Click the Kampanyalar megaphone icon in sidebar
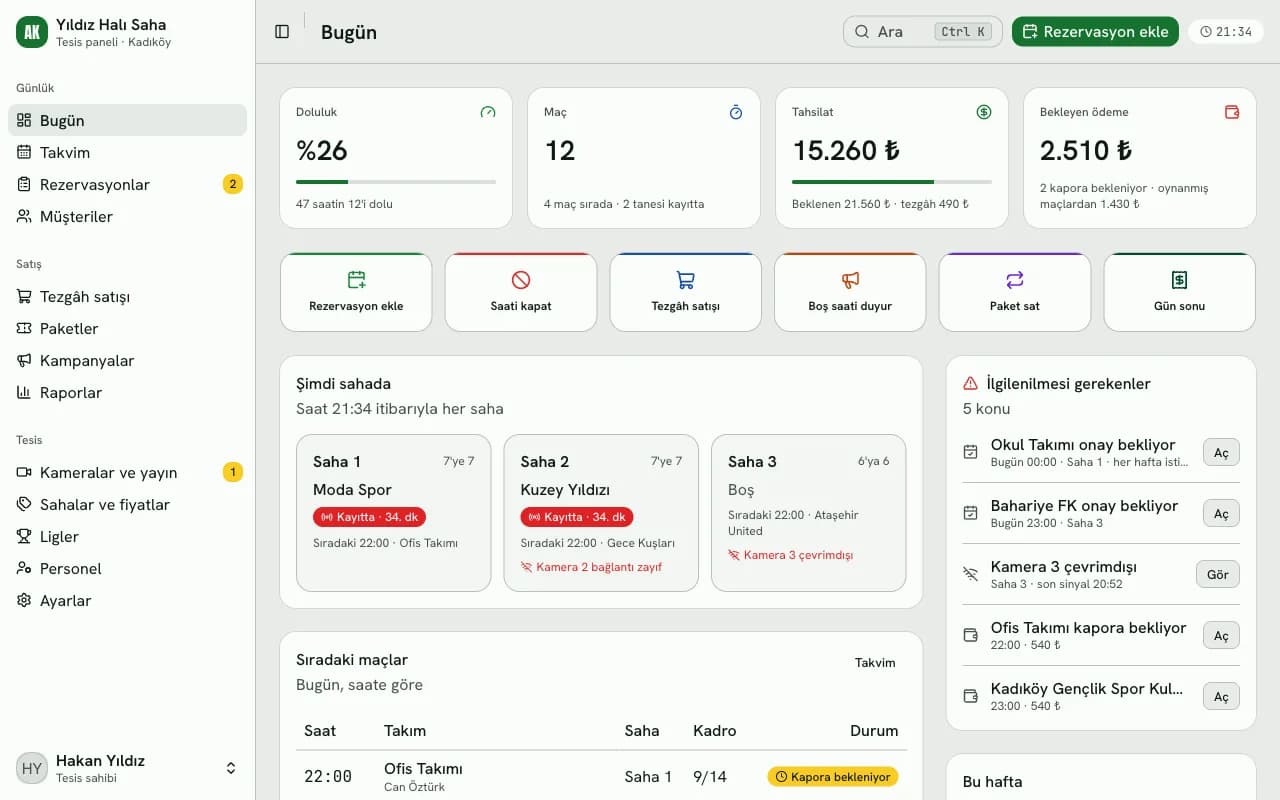This screenshot has width=1280, height=800. (24, 360)
